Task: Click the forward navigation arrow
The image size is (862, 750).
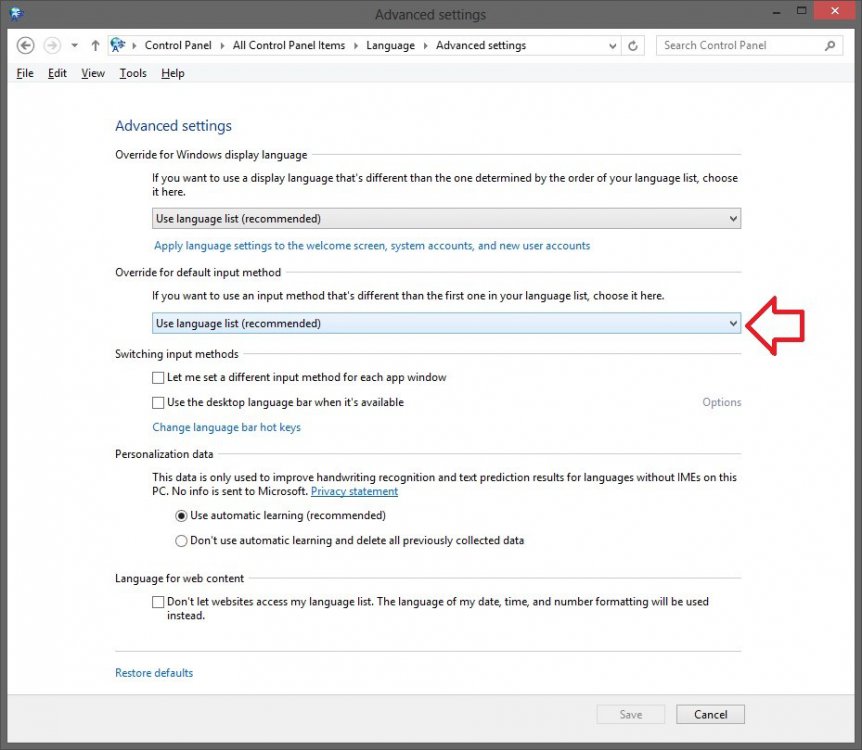Action: pyautogui.click(x=52, y=45)
